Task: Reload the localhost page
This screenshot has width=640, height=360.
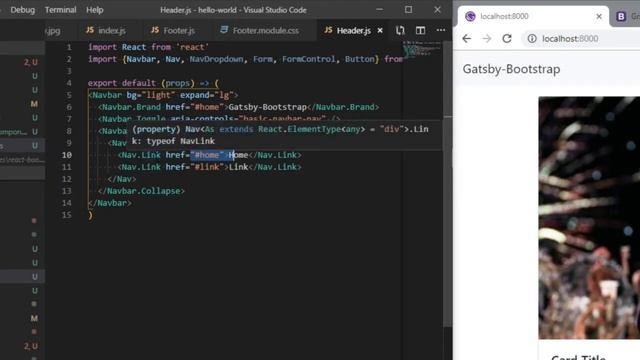Action: point(507,38)
